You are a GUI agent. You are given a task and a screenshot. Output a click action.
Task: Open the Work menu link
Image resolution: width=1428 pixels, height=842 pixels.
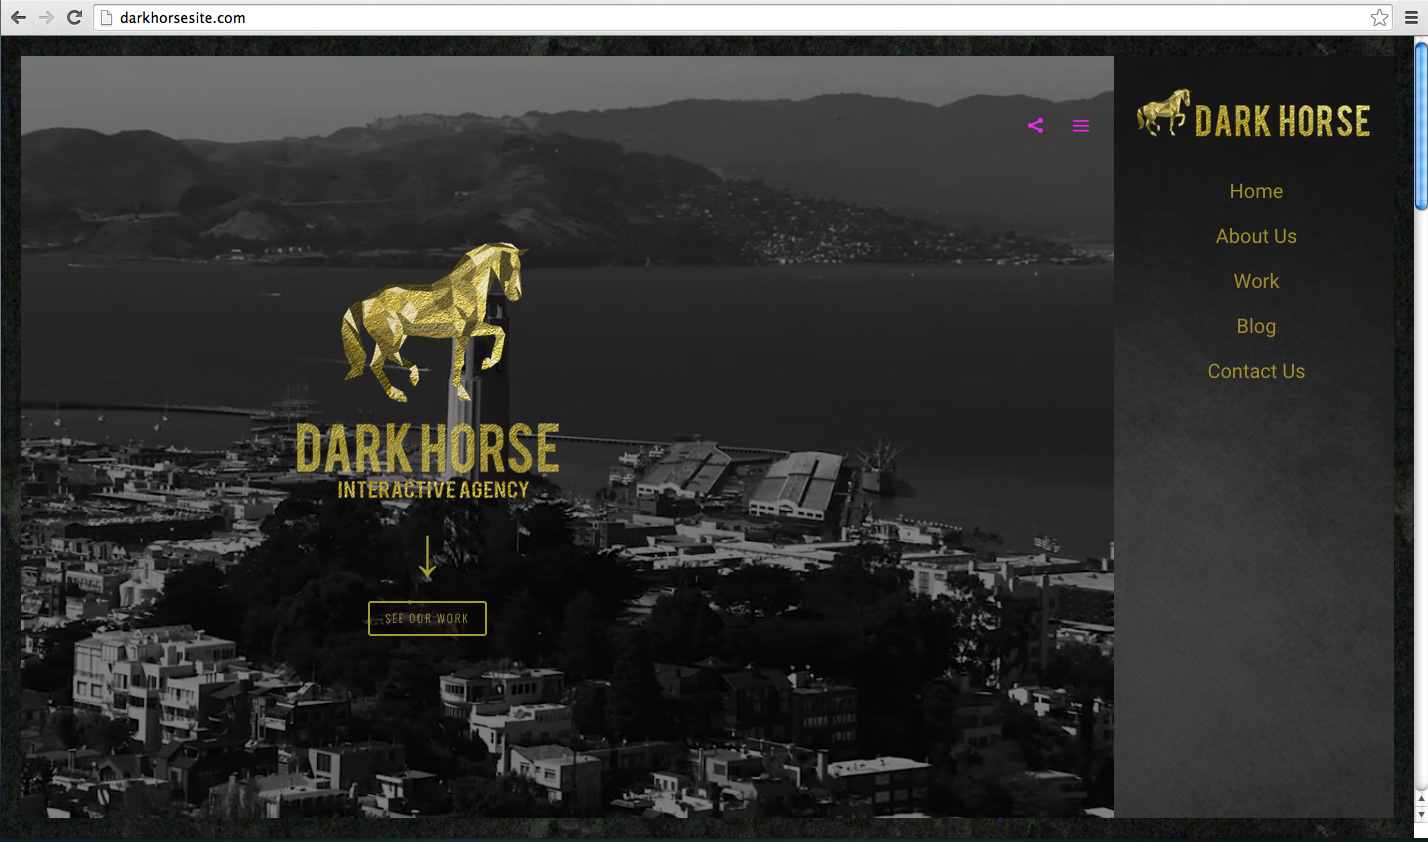pos(1256,281)
